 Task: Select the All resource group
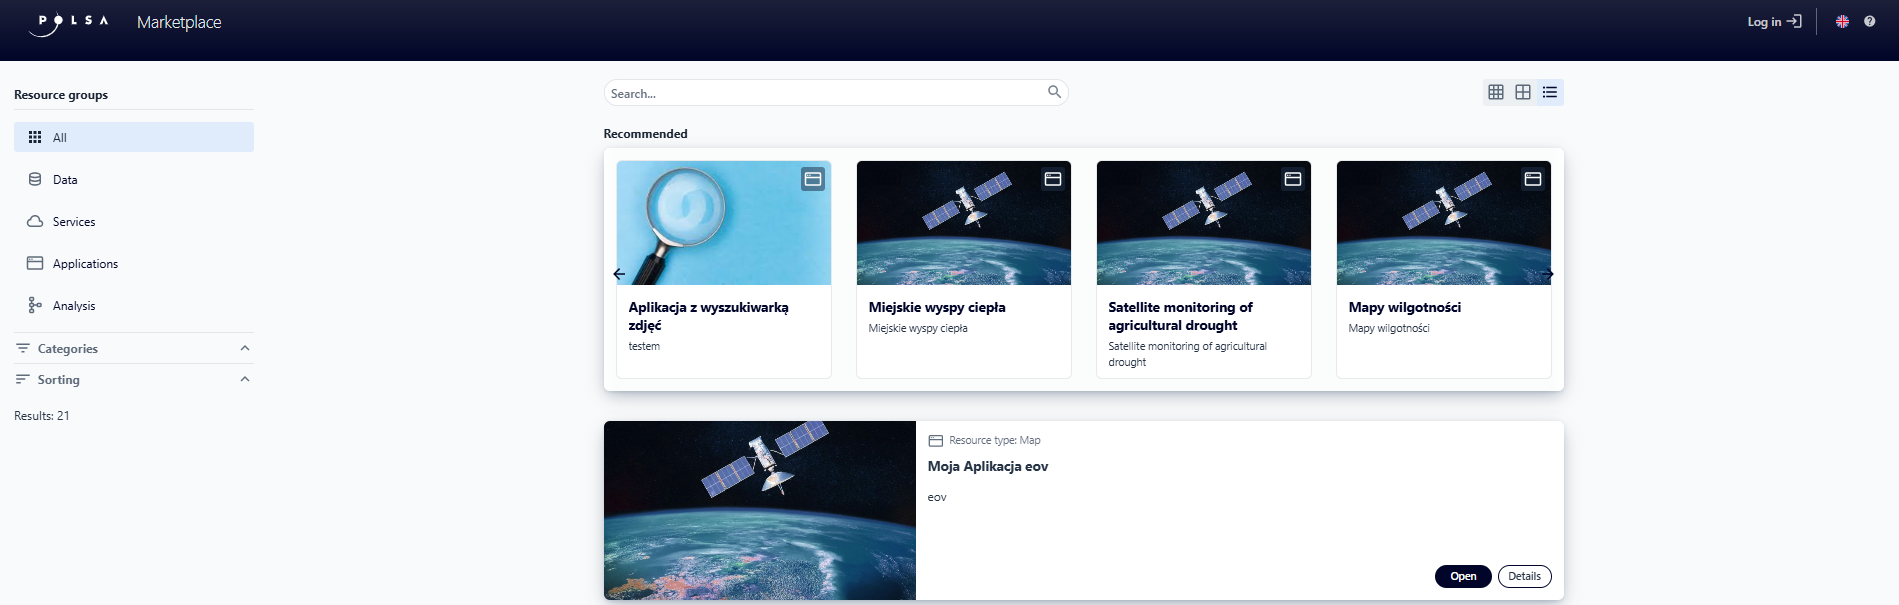tap(134, 137)
